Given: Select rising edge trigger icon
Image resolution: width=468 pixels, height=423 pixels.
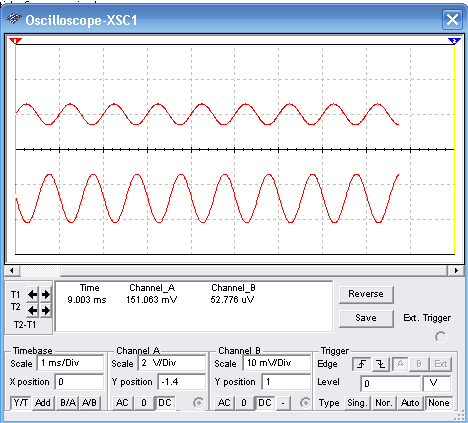Looking at the screenshot, I should (362, 364).
